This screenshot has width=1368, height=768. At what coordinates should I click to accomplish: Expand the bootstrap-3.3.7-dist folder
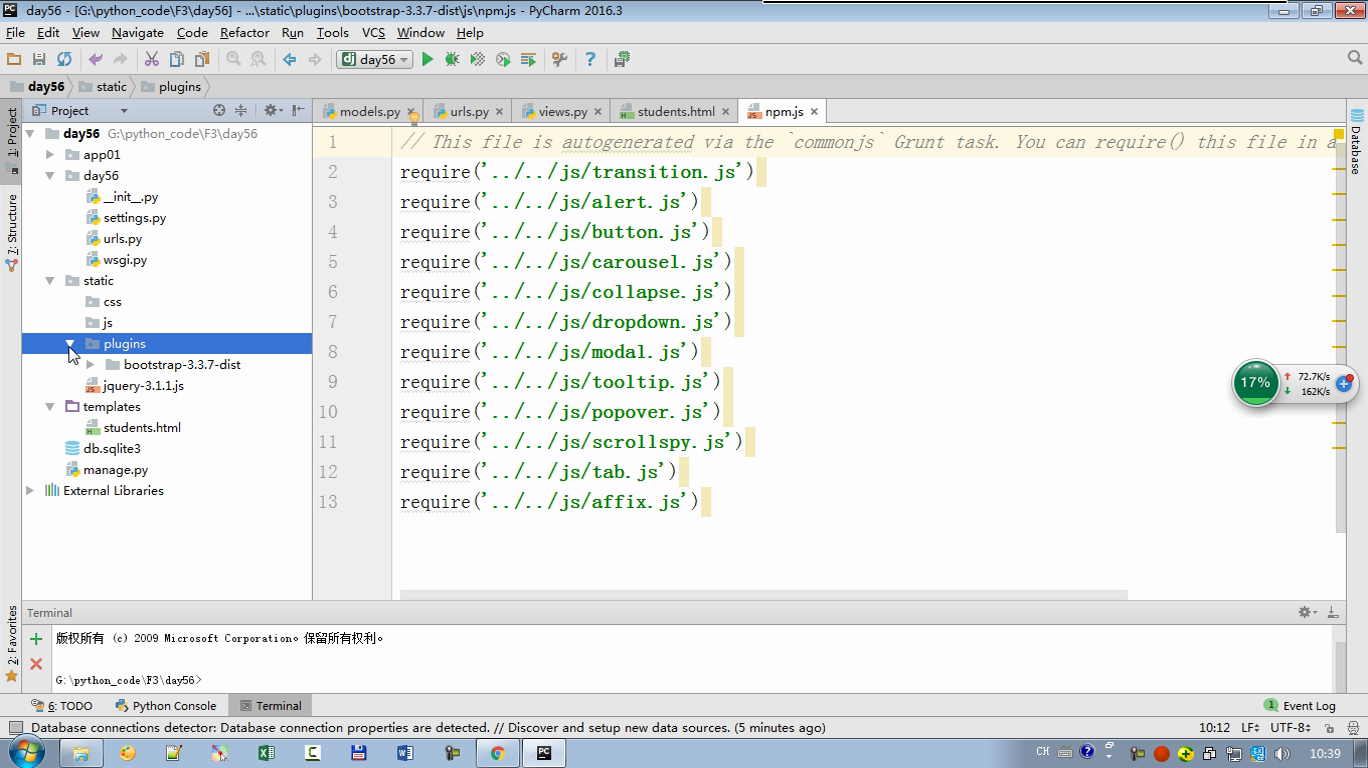pyautogui.click(x=91, y=365)
